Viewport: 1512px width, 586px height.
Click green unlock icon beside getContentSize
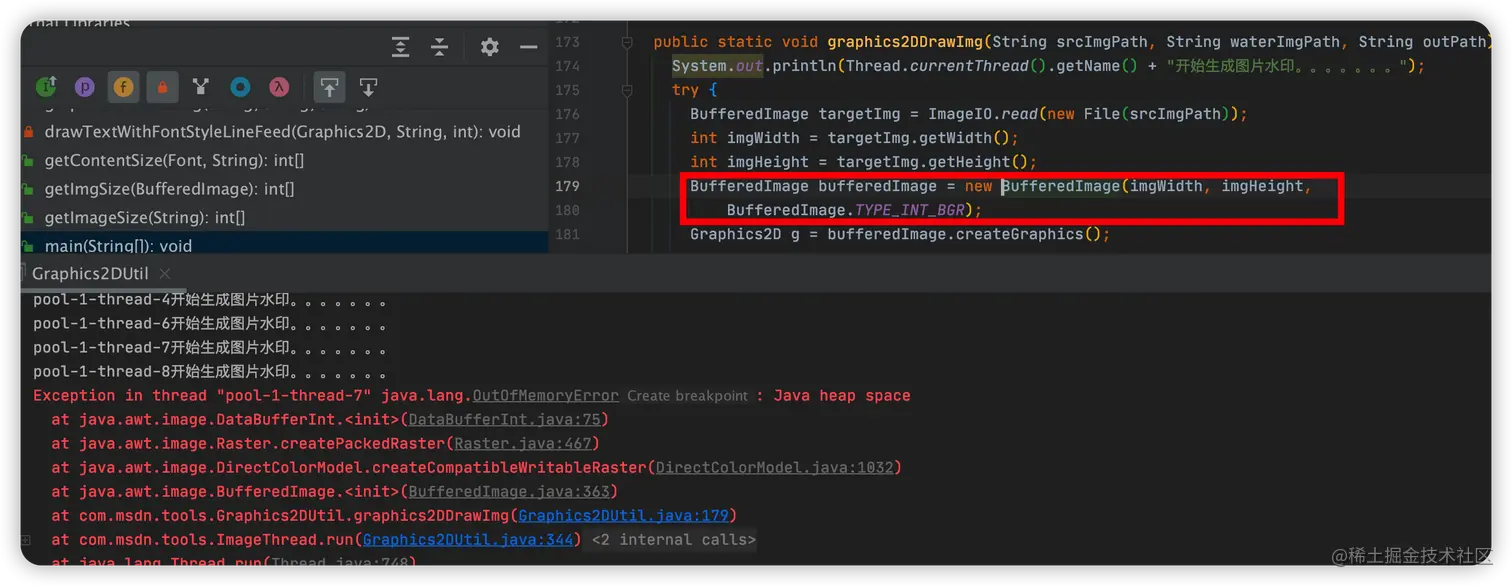point(28,160)
